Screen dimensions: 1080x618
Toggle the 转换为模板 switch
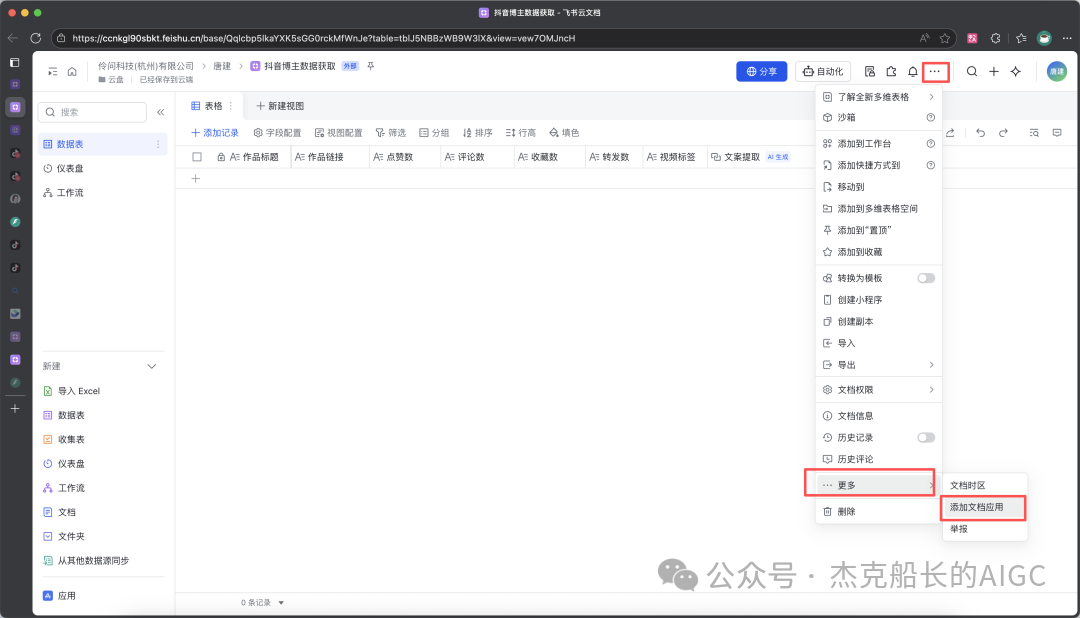pyautogui.click(x=926, y=278)
